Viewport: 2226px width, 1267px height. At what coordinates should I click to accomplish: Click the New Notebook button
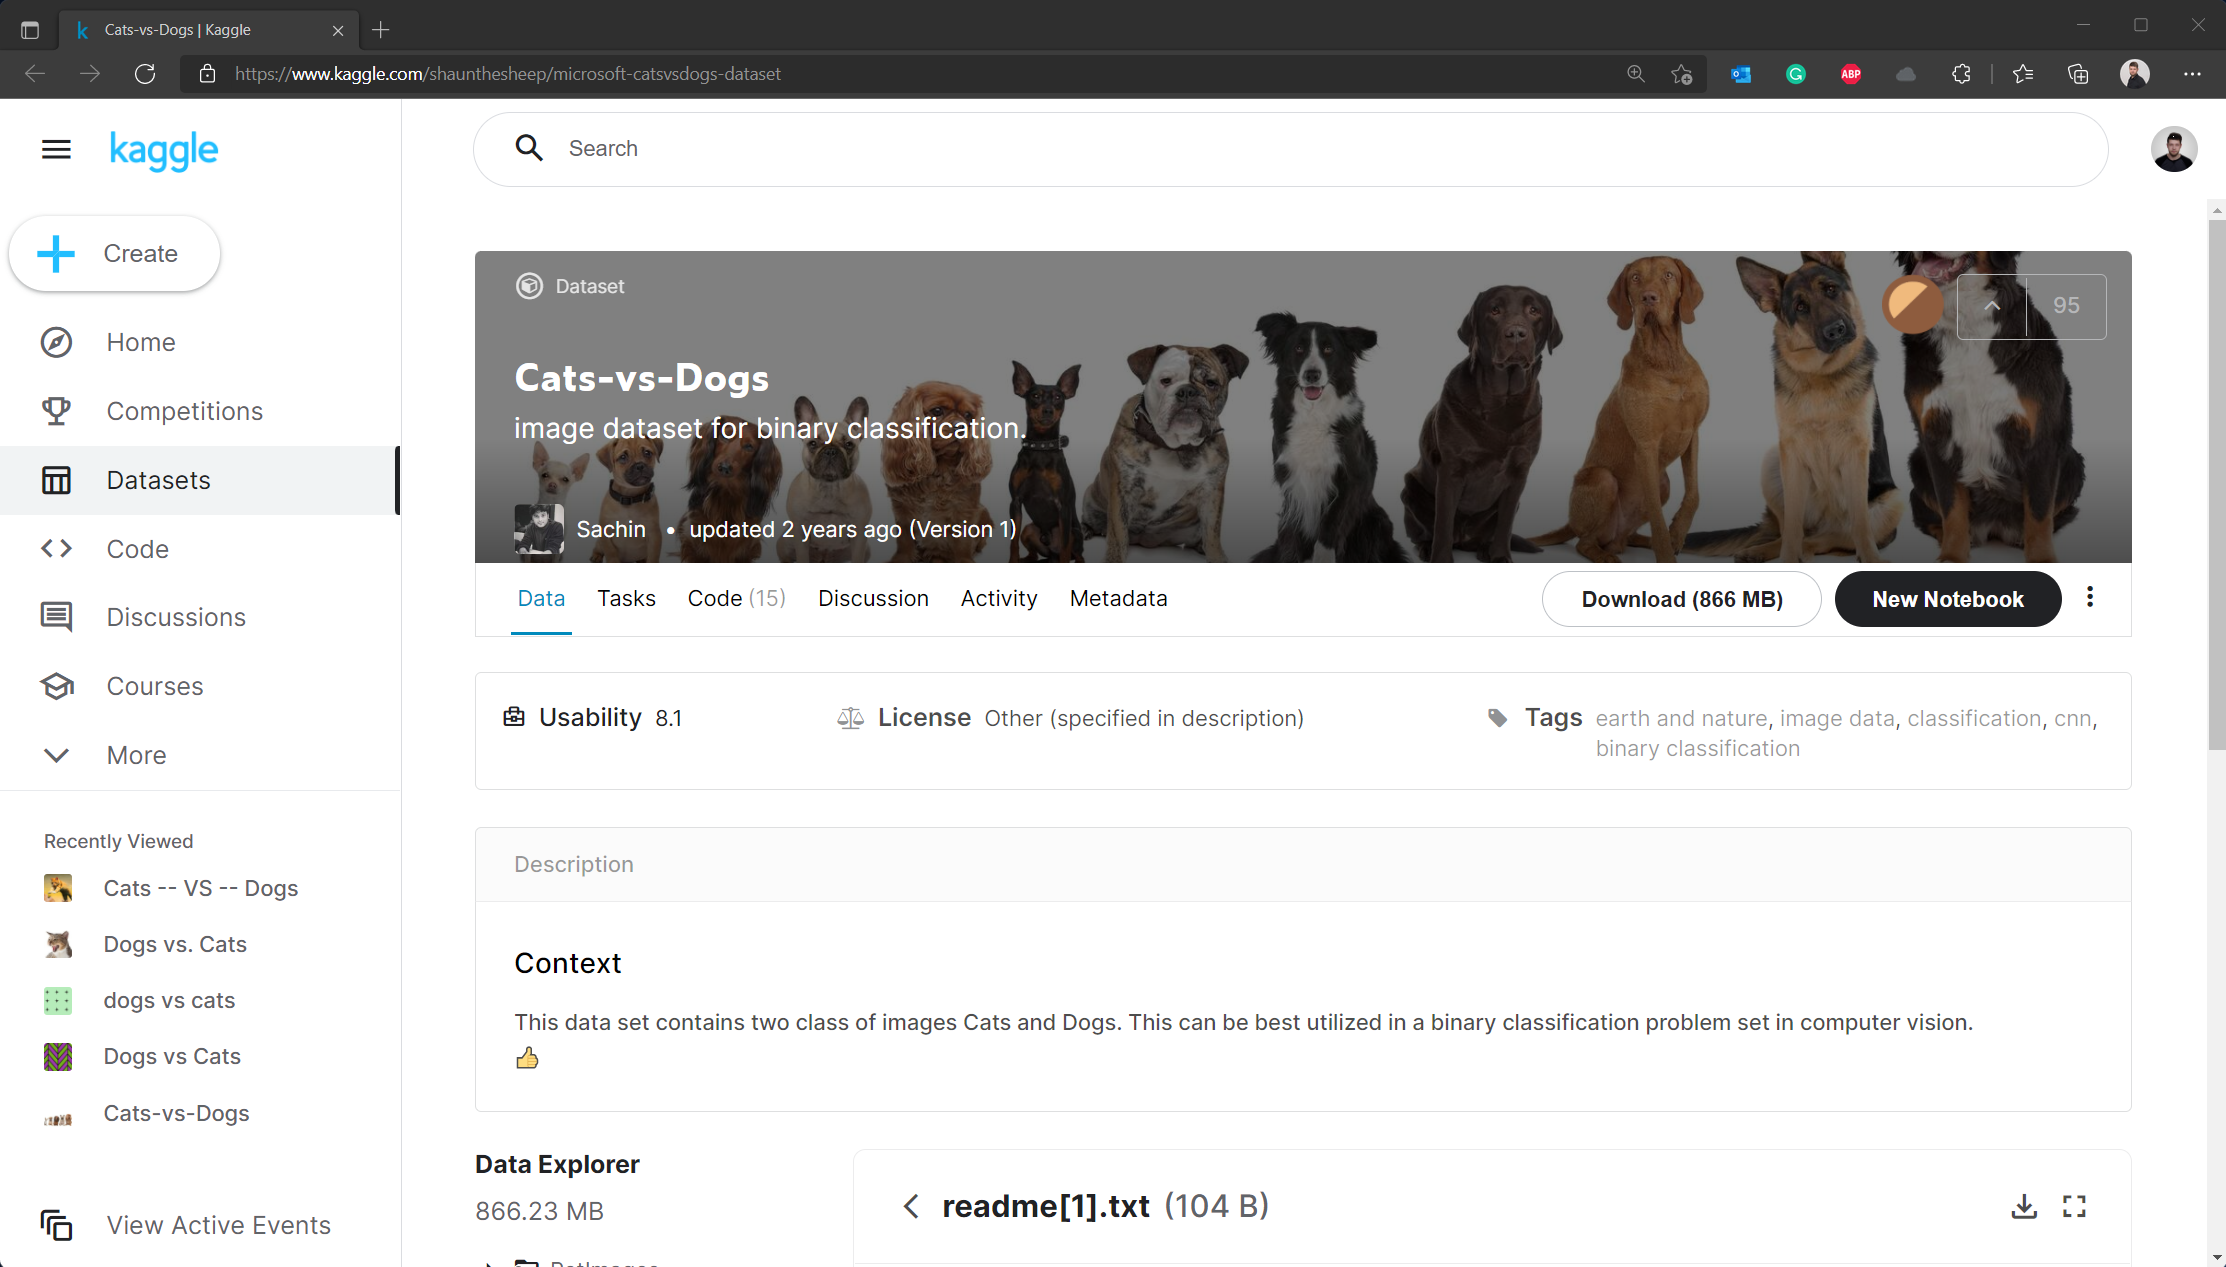tap(1949, 598)
